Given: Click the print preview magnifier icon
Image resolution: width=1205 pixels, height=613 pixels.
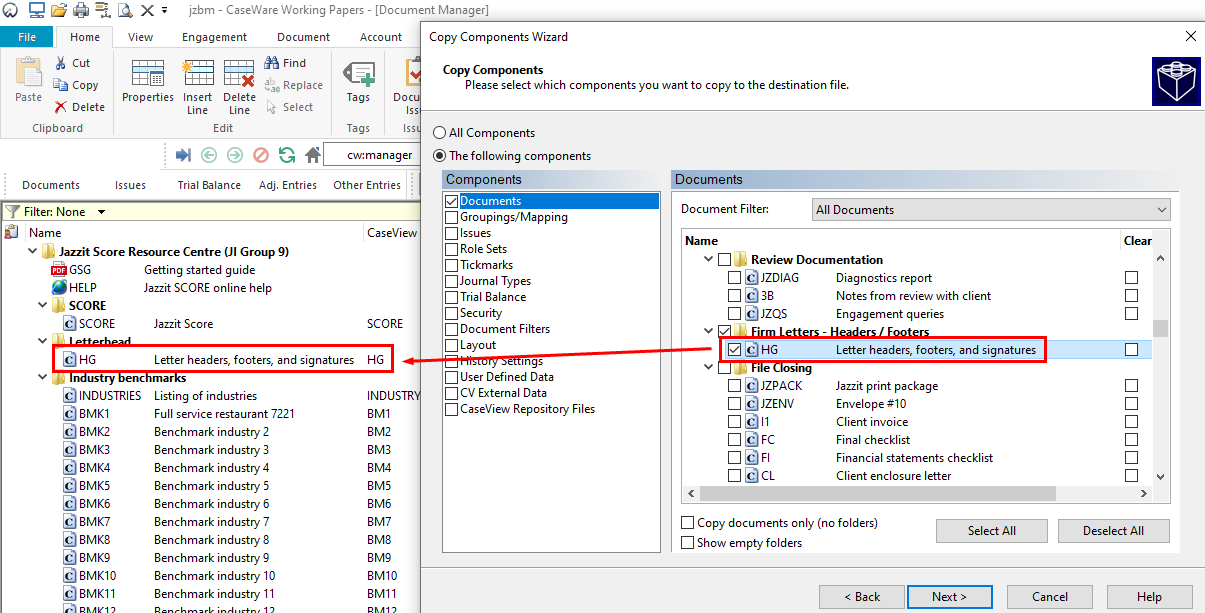Looking at the screenshot, I should point(125,10).
